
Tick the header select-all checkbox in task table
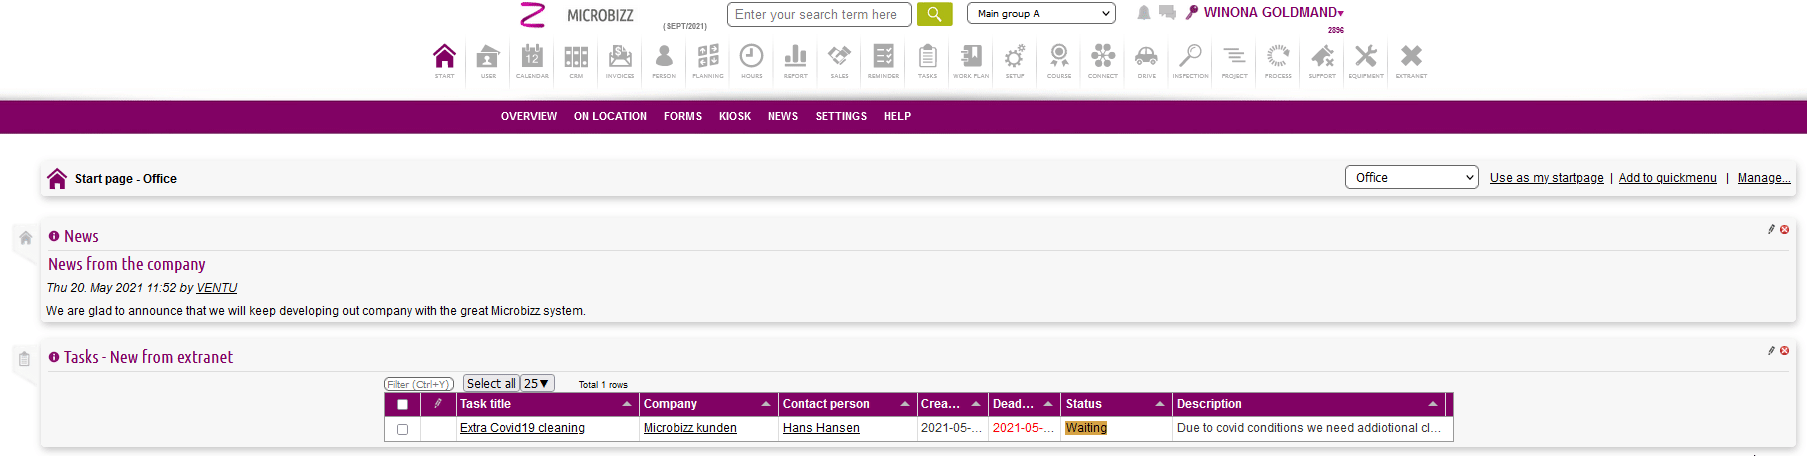402,405
